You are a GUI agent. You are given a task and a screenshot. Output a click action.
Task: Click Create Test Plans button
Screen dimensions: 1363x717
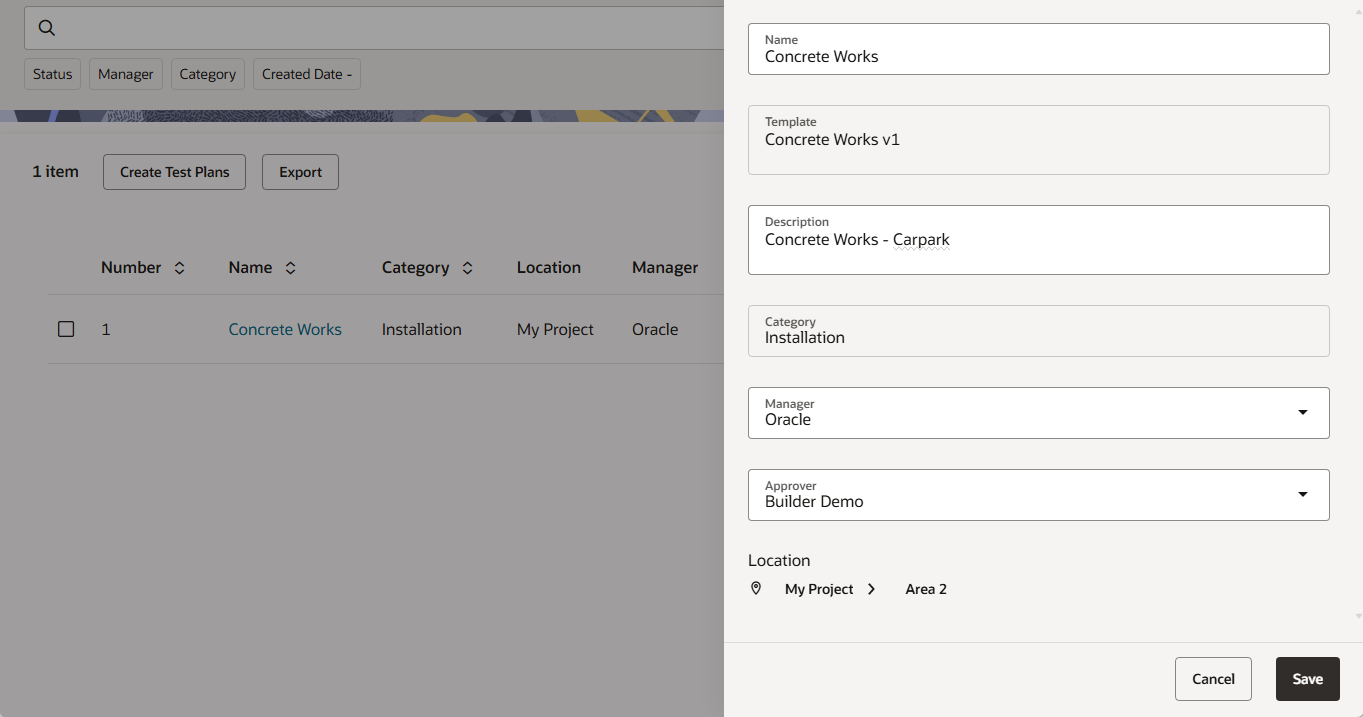pyautogui.click(x=174, y=172)
